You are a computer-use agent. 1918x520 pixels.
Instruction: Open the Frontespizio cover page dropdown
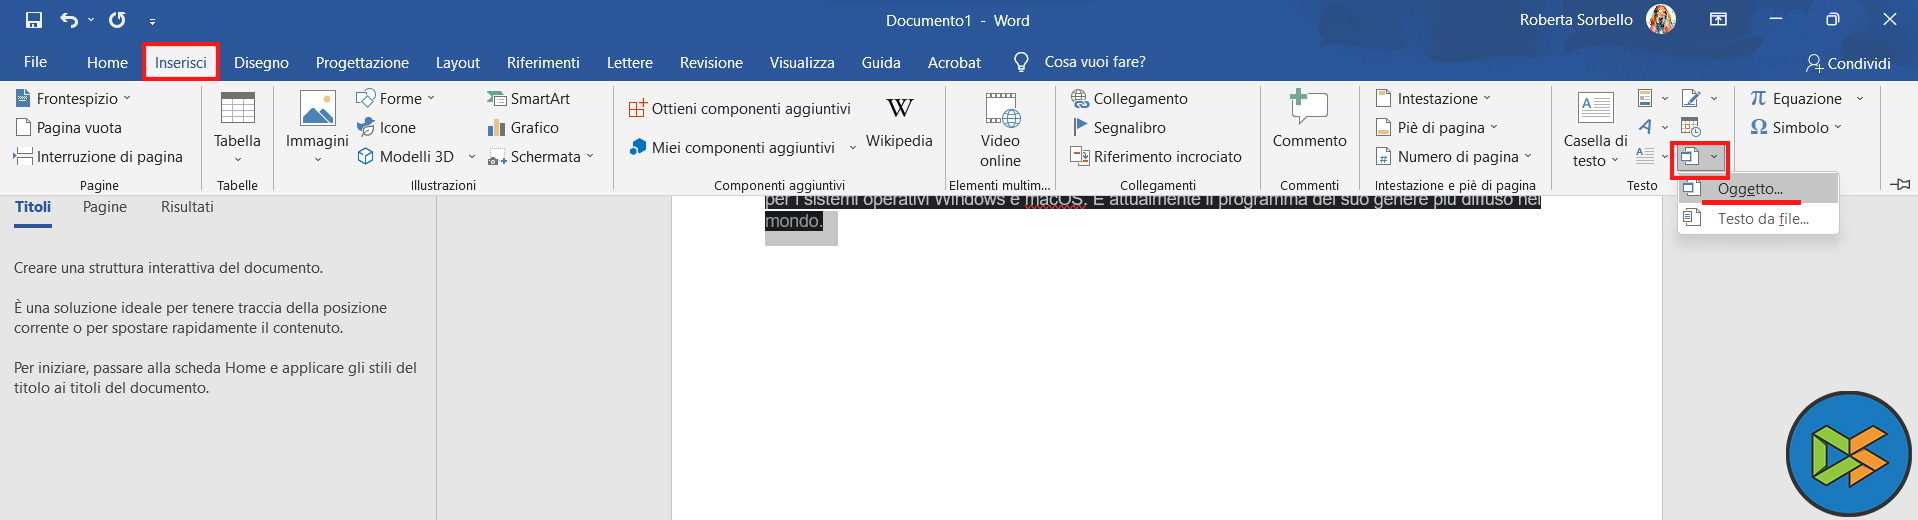pos(74,98)
